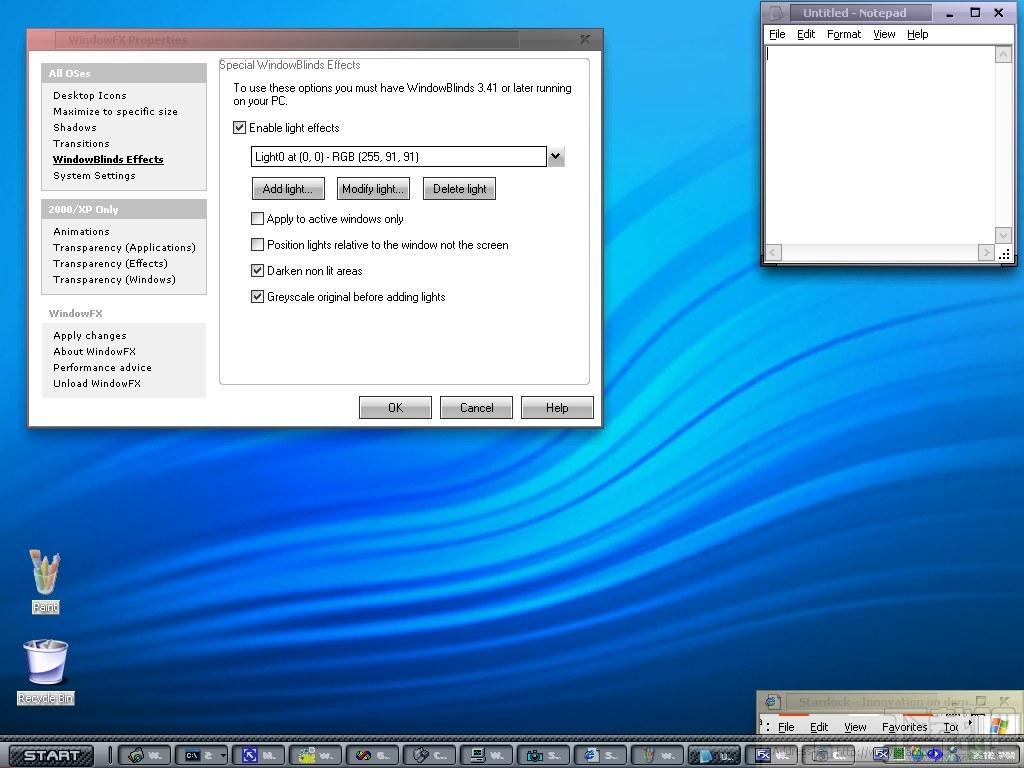Open Transparency (Applications) settings
The width and height of the screenshot is (1024, 768).
(x=124, y=248)
